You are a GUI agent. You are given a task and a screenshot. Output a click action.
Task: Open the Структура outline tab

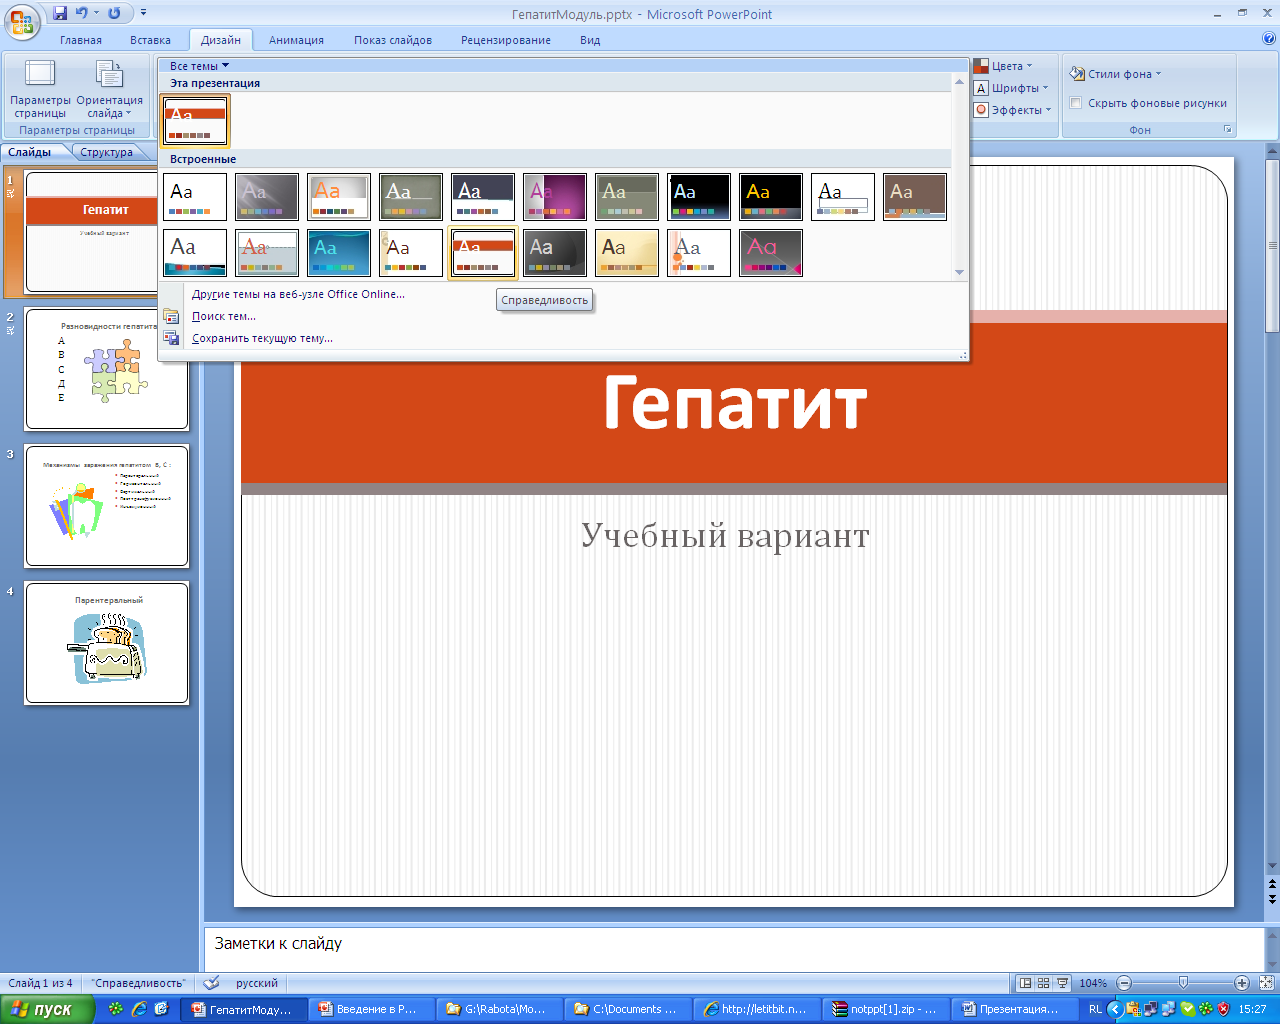[x=106, y=152]
